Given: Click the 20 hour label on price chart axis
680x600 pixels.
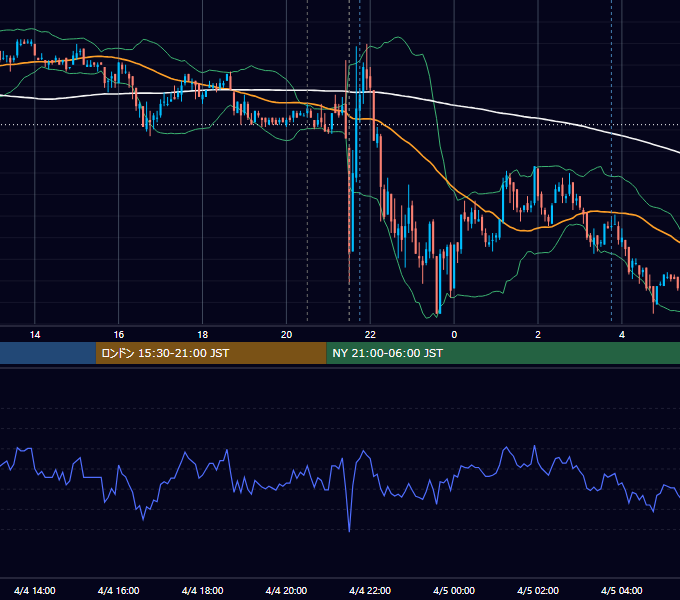Looking at the screenshot, I should pos(286,335).
